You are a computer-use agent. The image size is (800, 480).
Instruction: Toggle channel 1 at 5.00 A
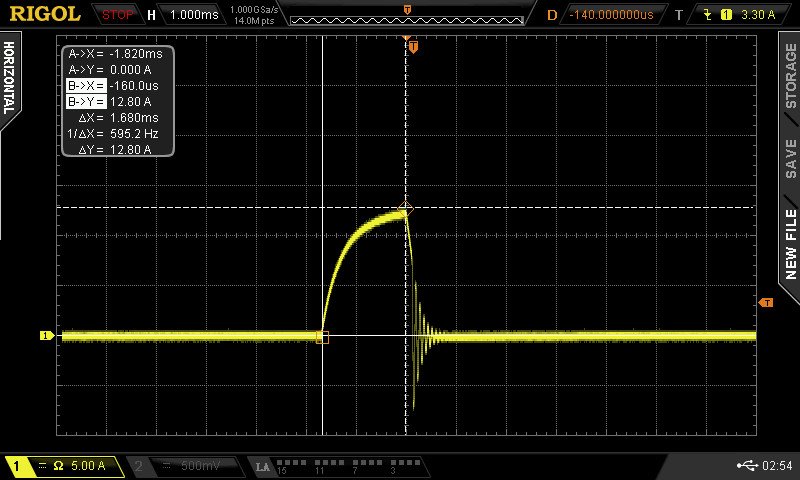tap(64, 466)
